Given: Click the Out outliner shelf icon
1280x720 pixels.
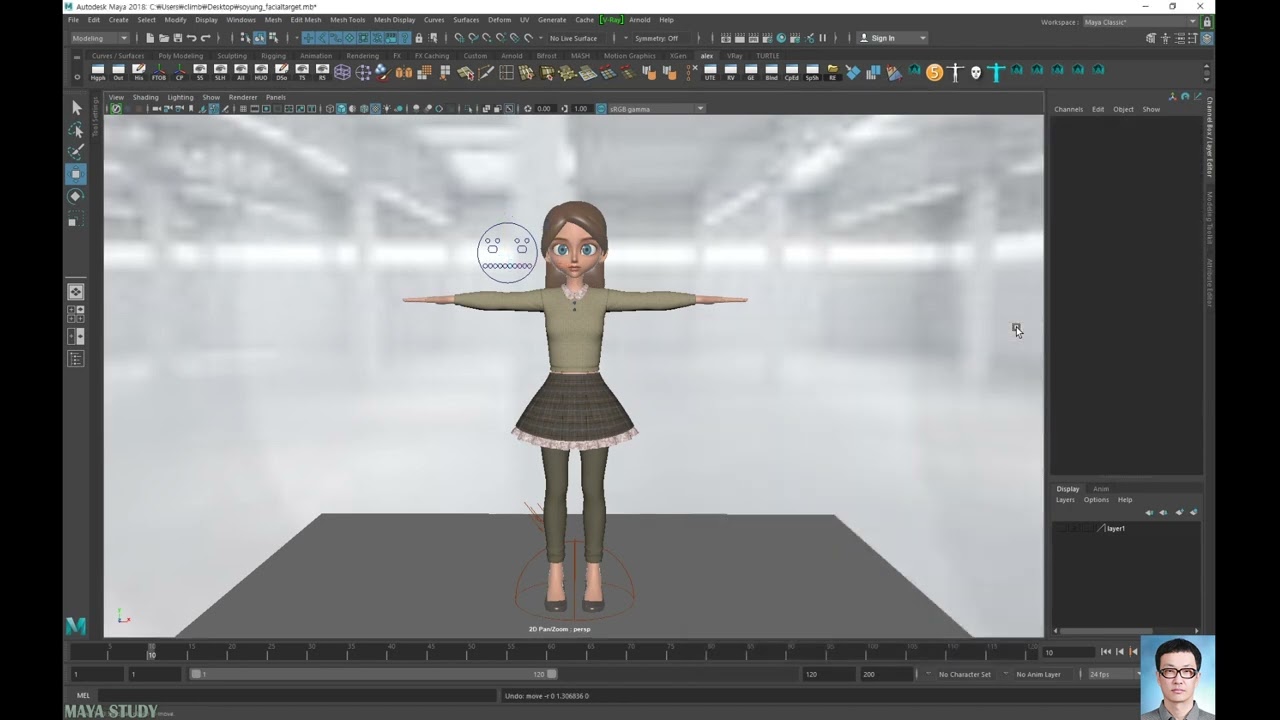Looking at the screenshot, I should (118, 72).
